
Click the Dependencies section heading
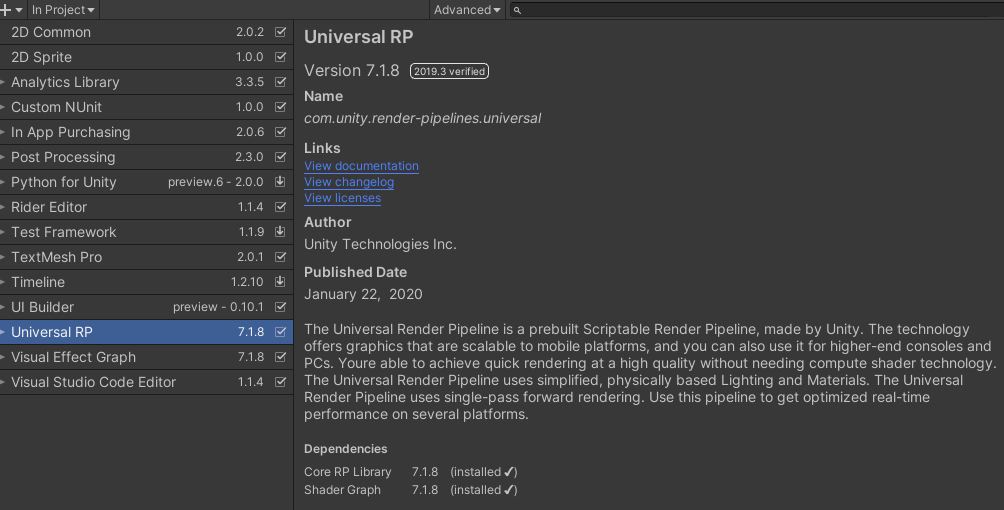click(x=346, y=449)
